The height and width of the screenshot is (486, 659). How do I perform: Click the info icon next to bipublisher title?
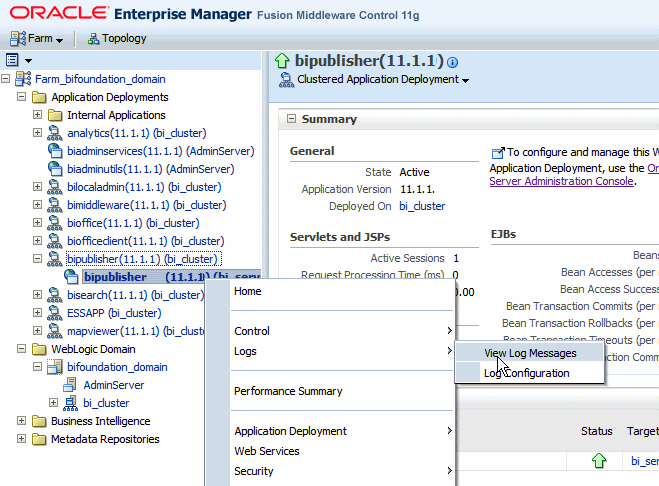[x=452, y=63]
